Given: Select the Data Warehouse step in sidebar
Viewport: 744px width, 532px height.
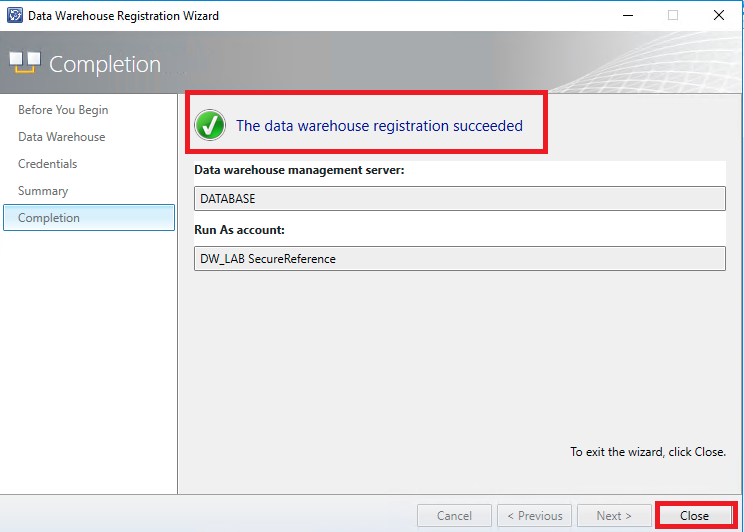Looking at the screenshot, I should click(x=61, y=137).
